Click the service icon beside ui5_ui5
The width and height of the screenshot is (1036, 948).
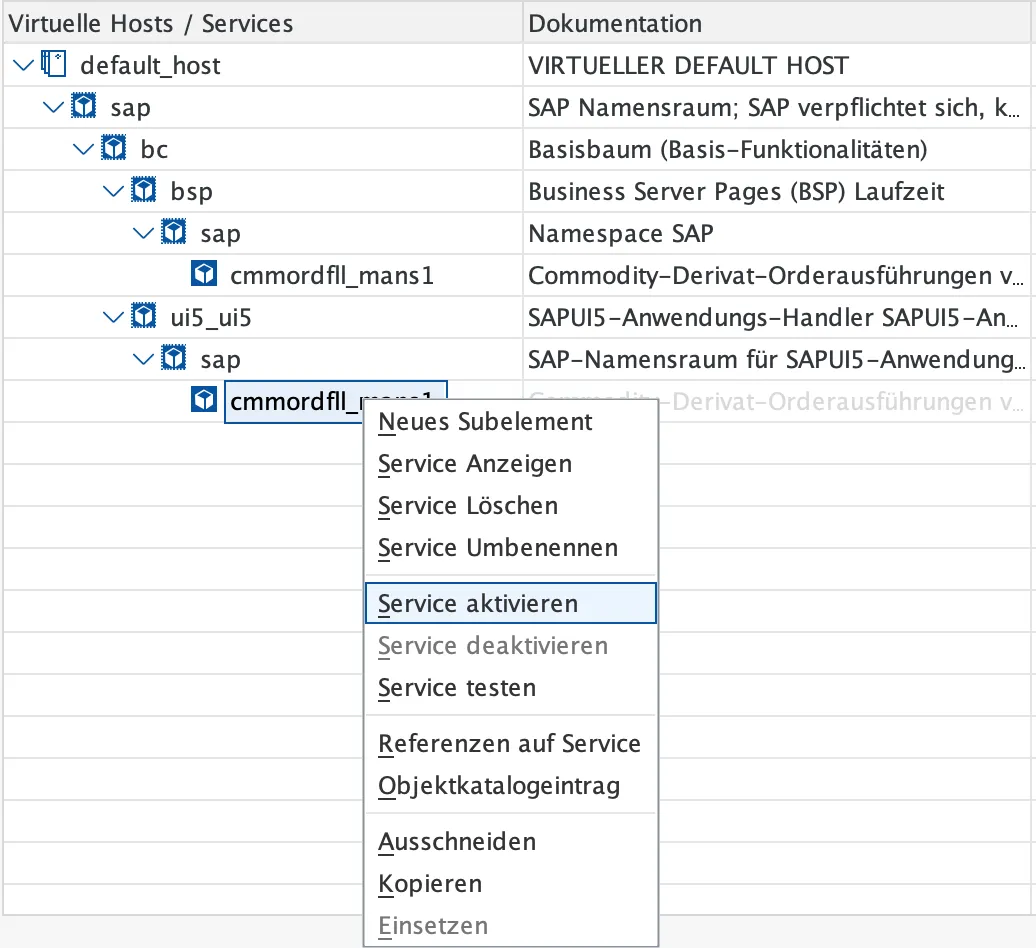click(x=145, y=317)
